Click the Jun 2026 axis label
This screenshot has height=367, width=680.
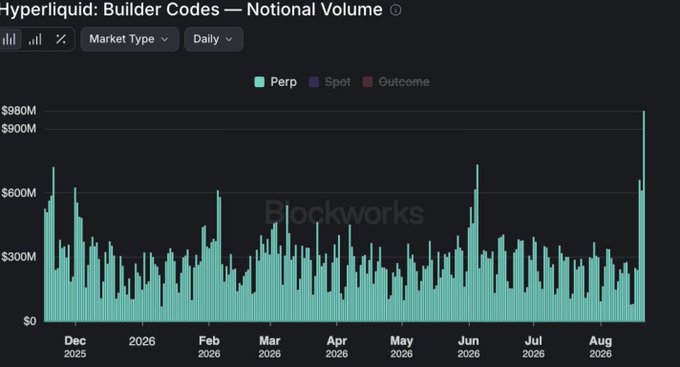(468, 347)
